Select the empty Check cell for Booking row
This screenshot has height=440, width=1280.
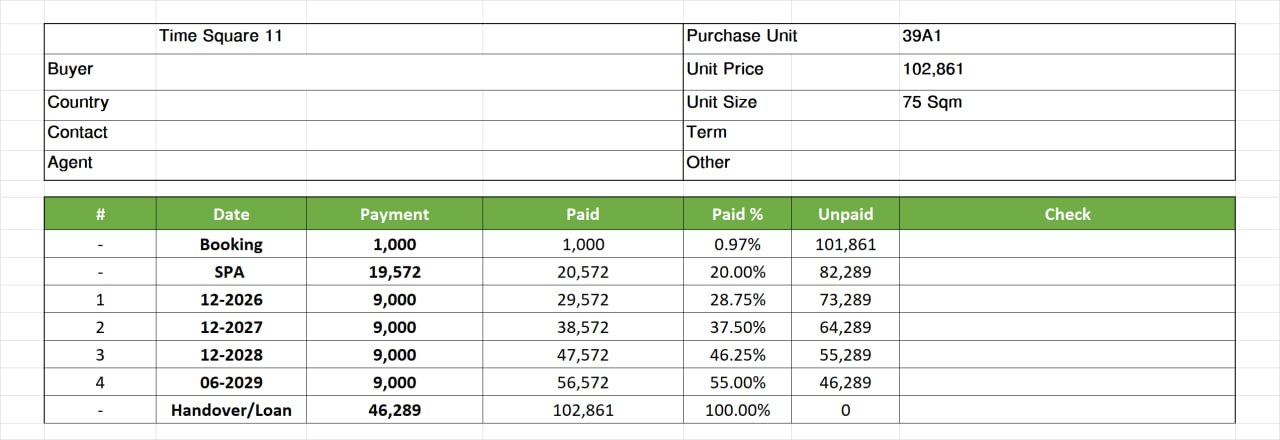[1067, 244]
